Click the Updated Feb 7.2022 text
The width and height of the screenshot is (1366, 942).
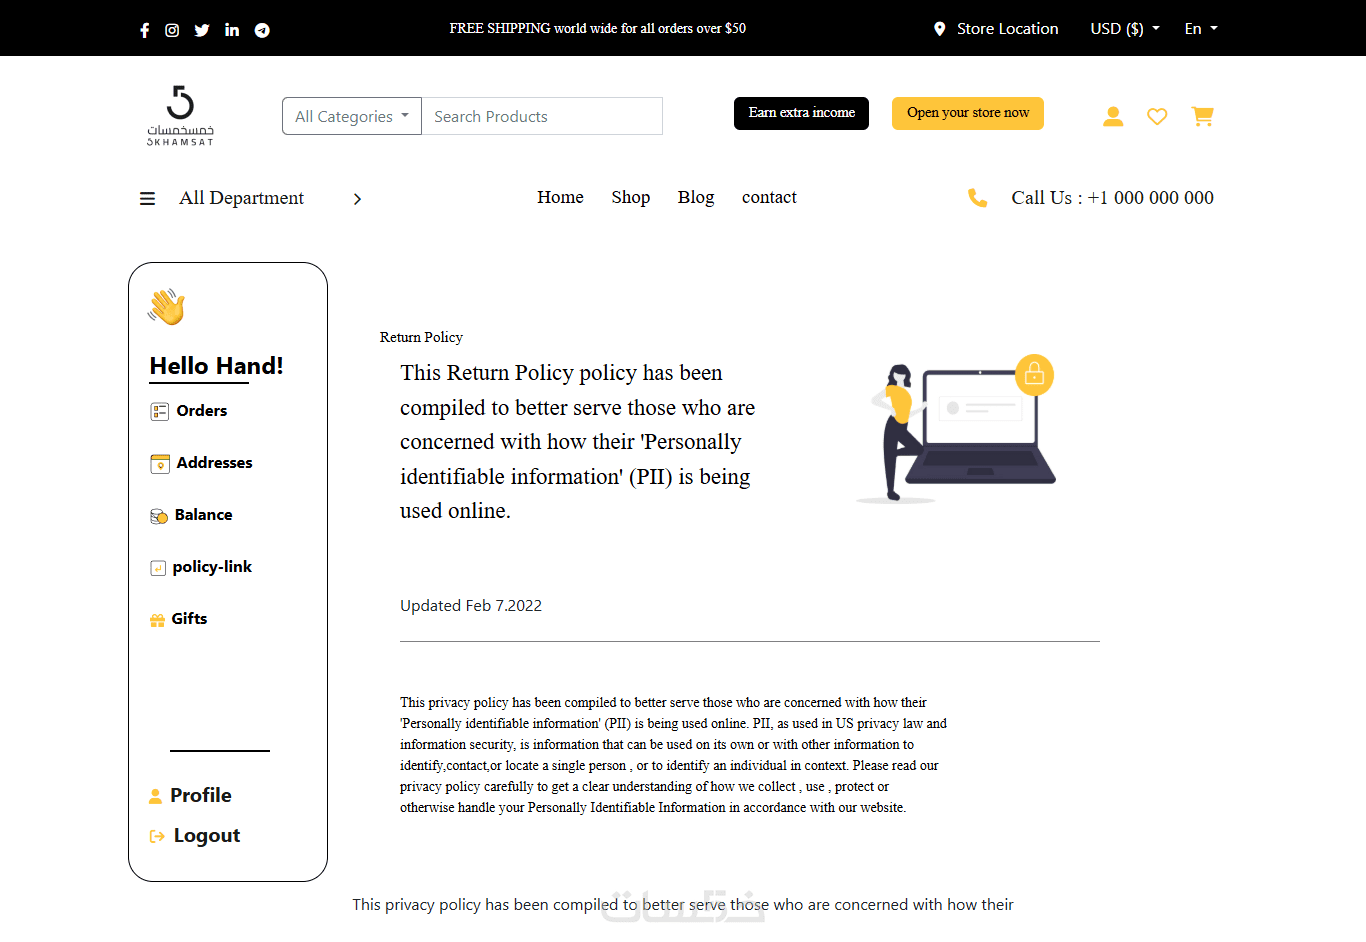[x=471, y=606]
